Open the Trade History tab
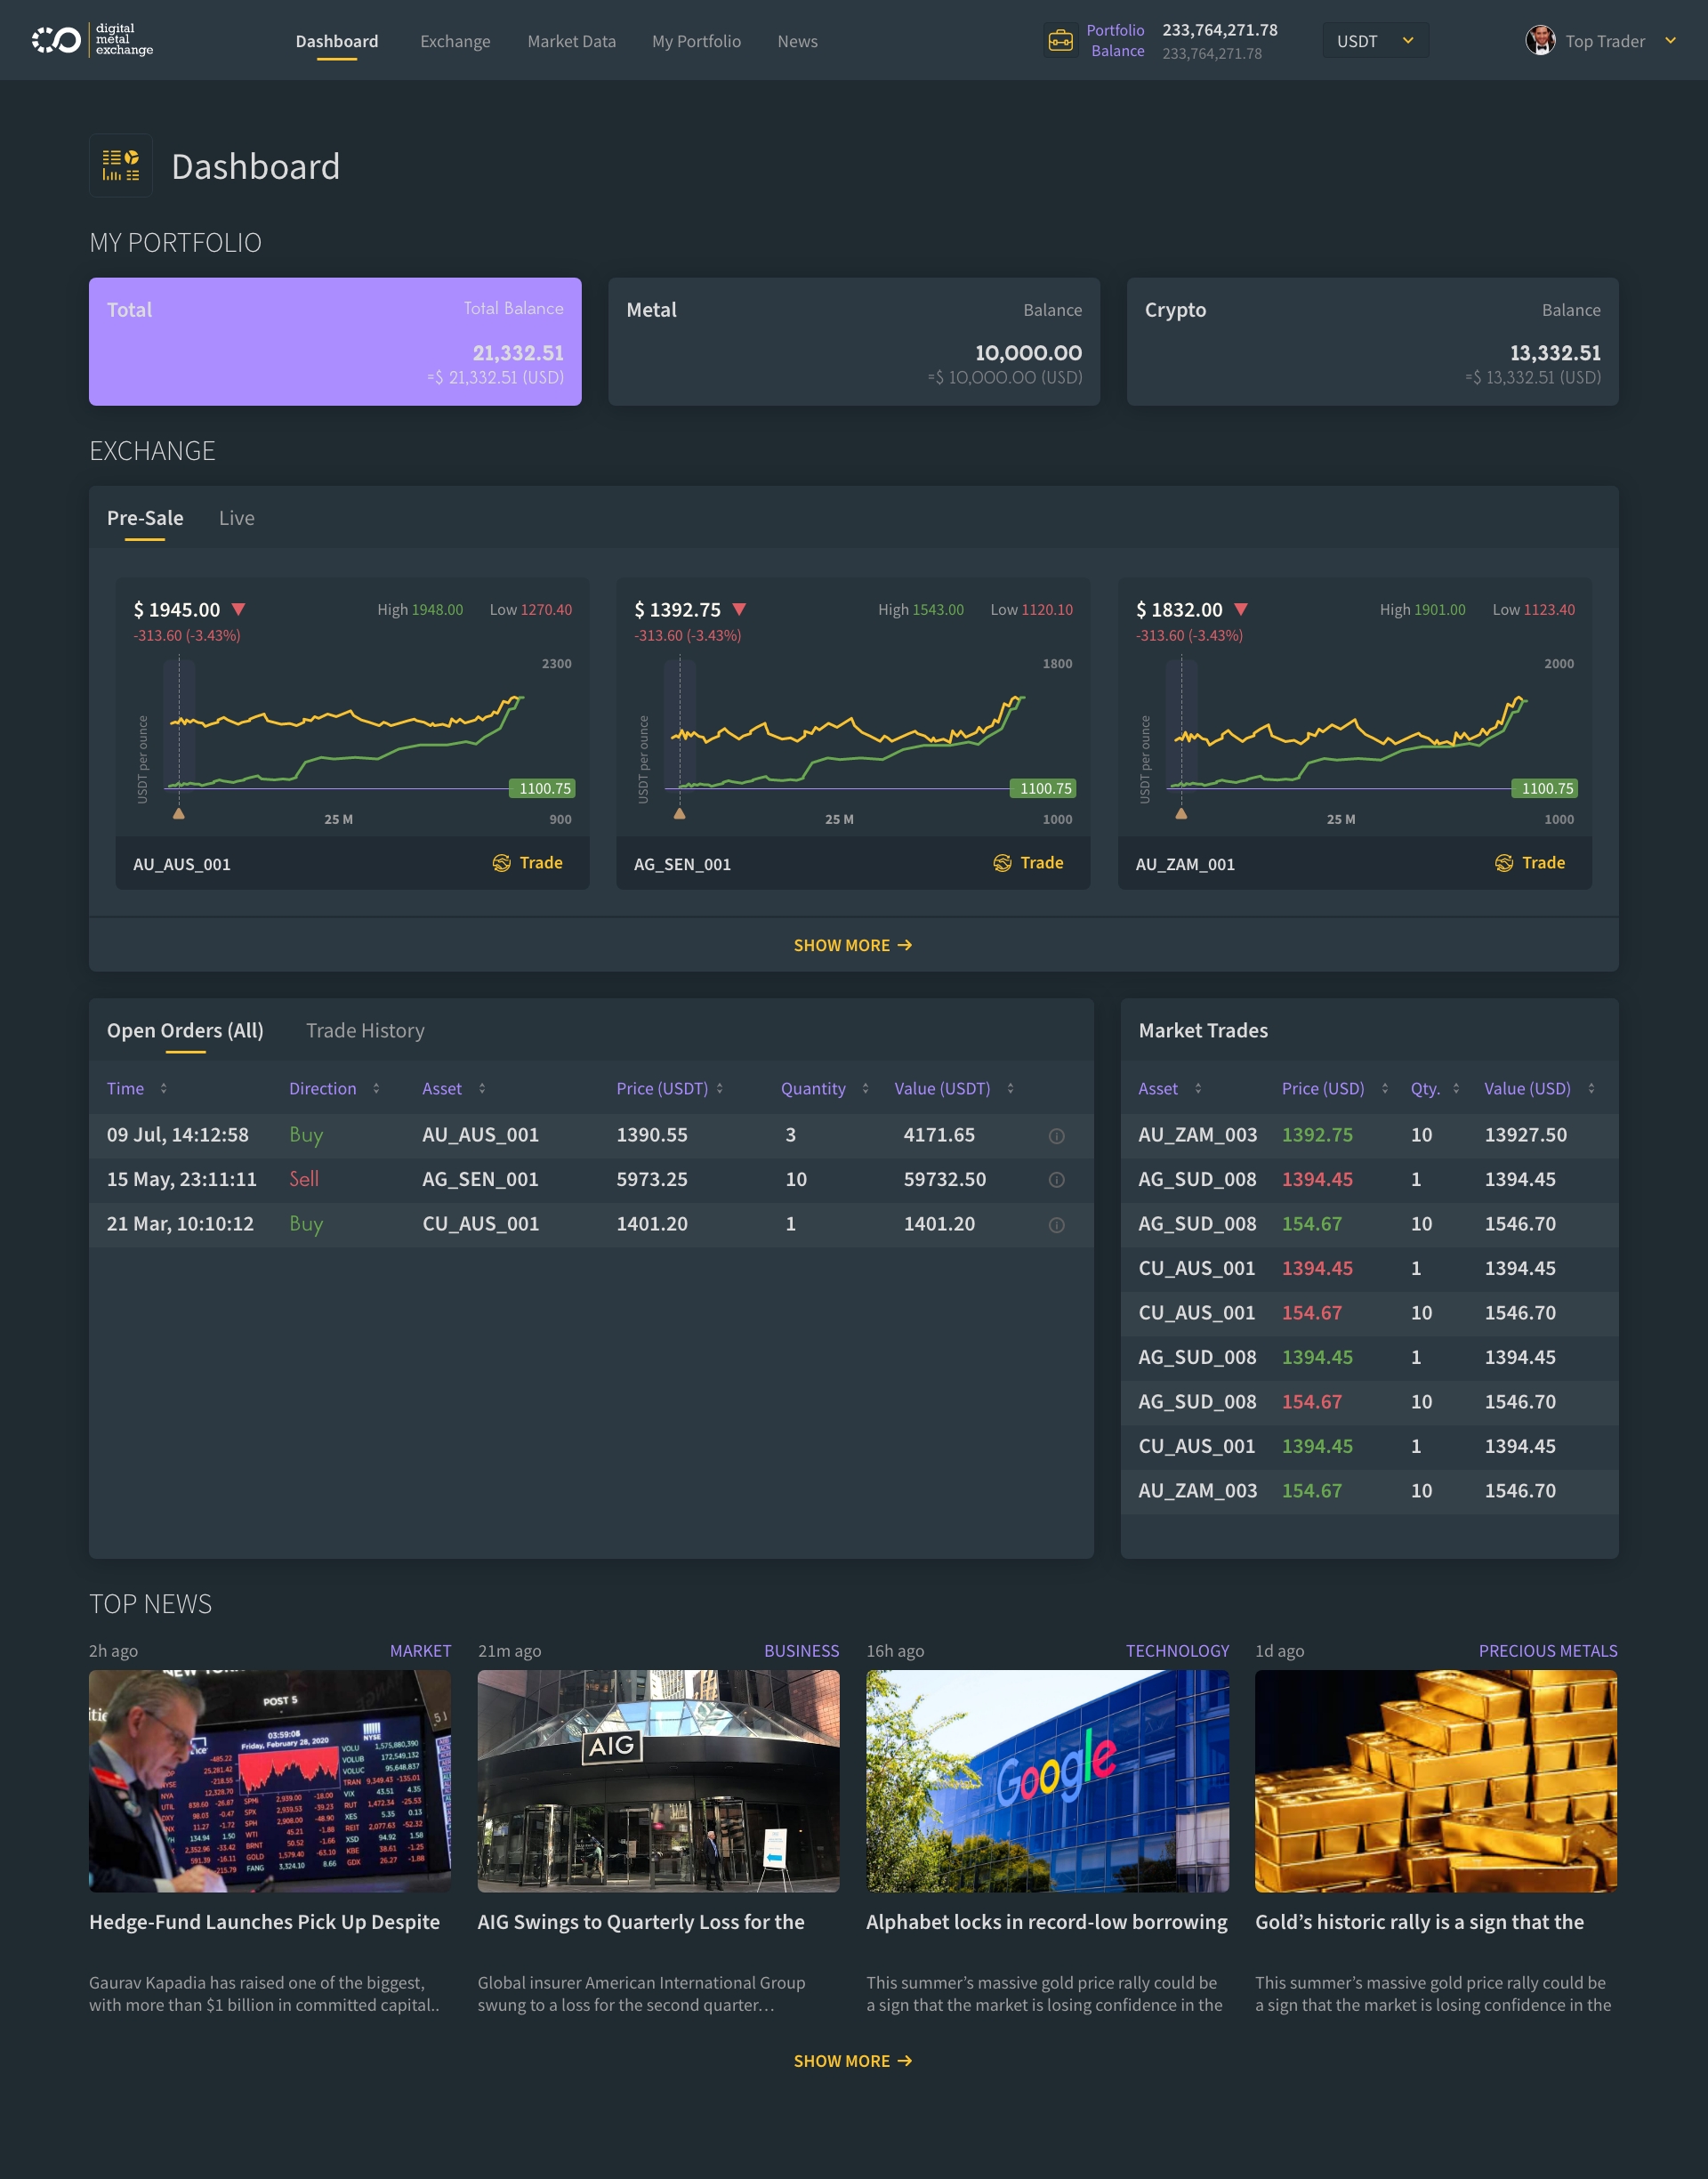The image size is (1708, 2179). coord(365,1030)
